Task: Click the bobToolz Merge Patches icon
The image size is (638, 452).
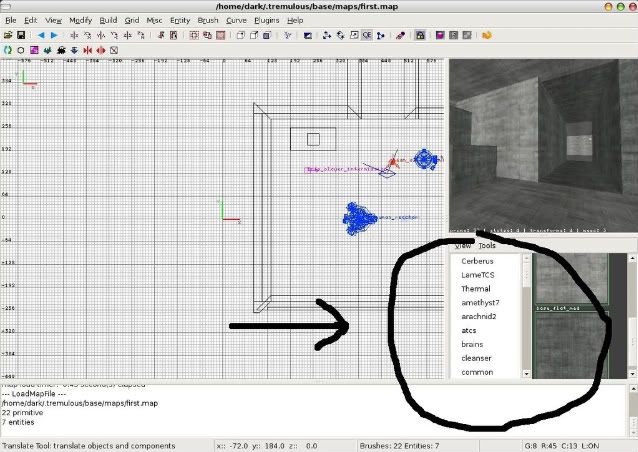Action: pyautogui.click(x=87, y=50)
